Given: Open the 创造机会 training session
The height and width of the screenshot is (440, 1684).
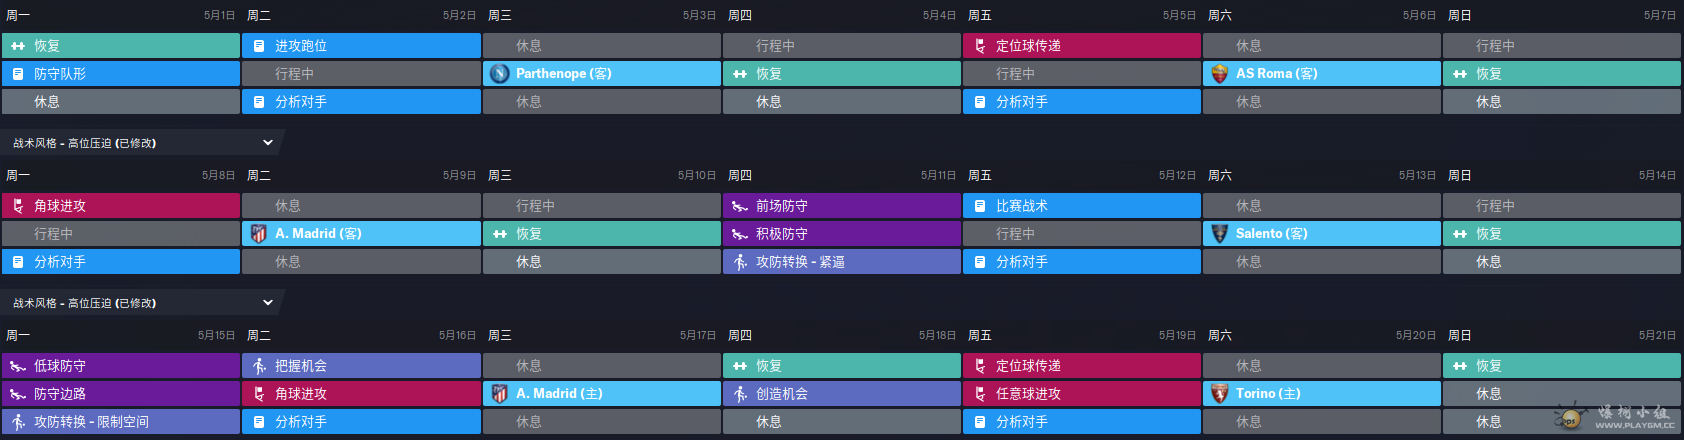Looking at the screenshot, I should click(841, 394).
